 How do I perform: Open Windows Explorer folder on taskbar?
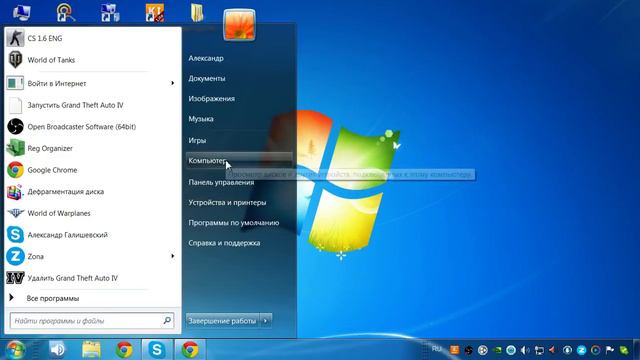[91, 350]
